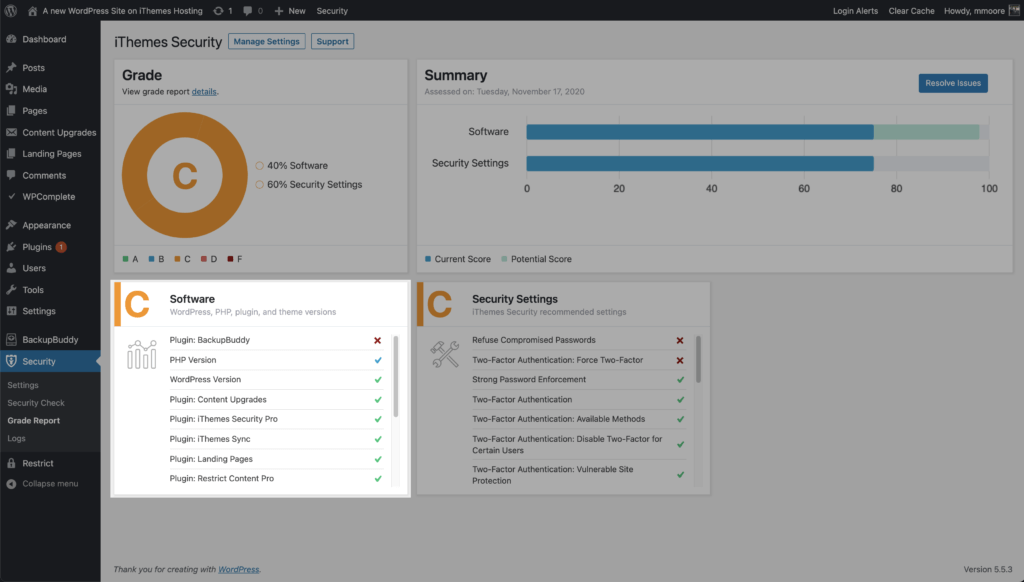Click the home site icon in admin bar

coord(32,11)
